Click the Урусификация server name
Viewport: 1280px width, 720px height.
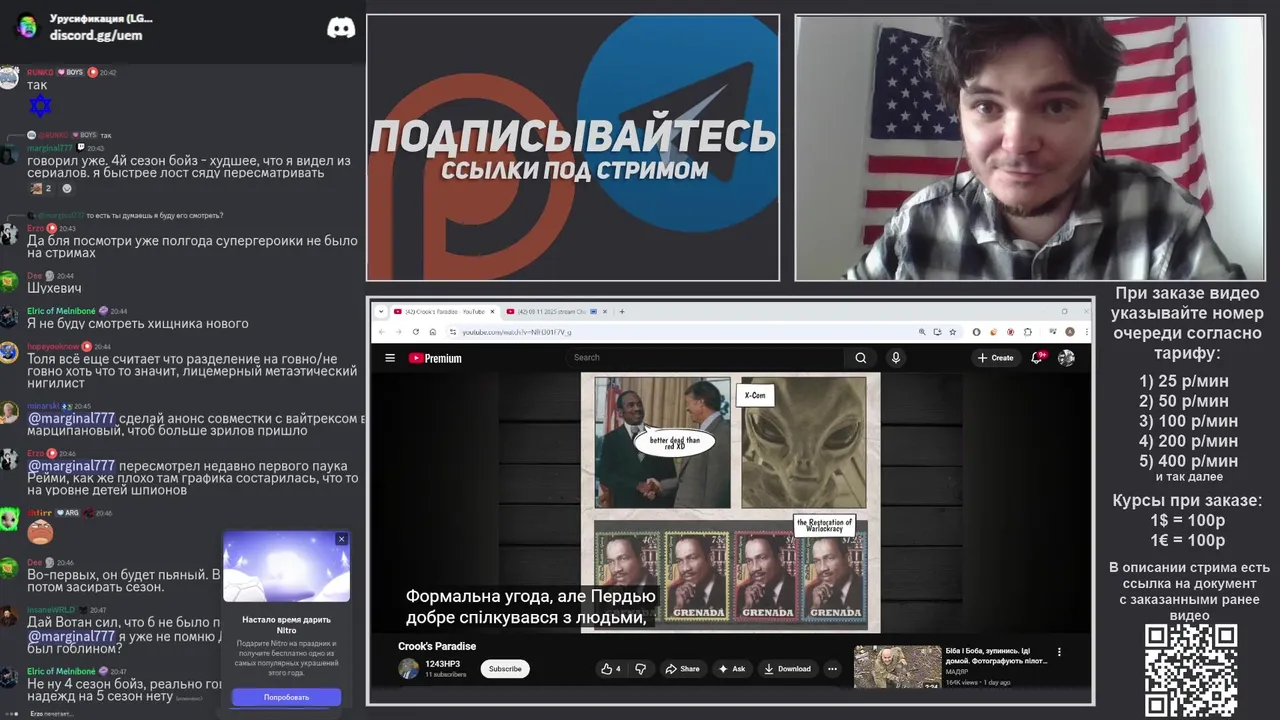[101, 19]
